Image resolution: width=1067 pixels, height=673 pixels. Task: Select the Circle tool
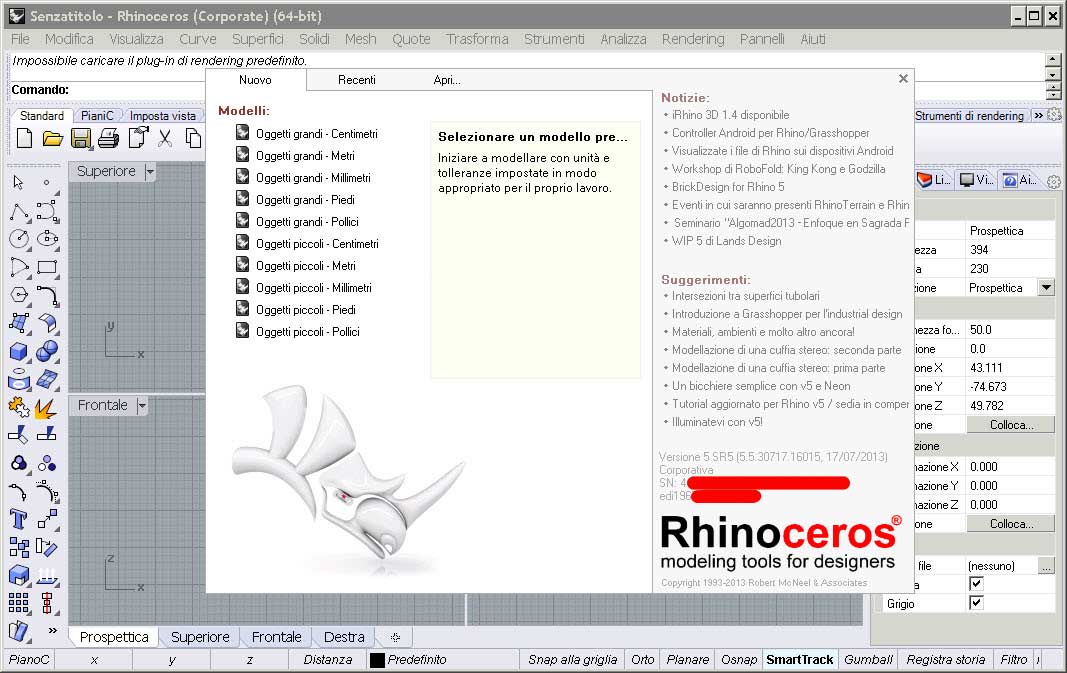click(20, 239)
